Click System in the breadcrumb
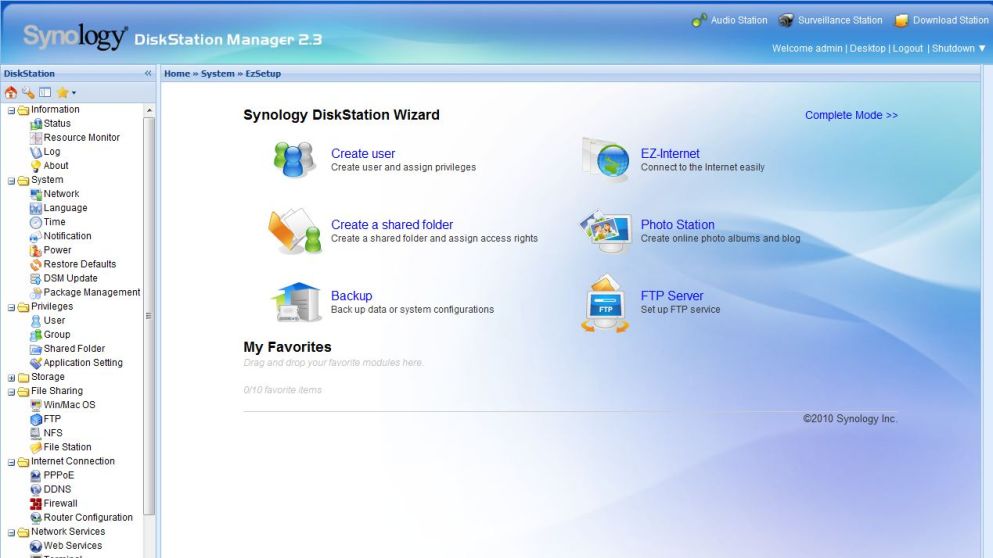This screenshot has width=993, height=558. [217, 73]
